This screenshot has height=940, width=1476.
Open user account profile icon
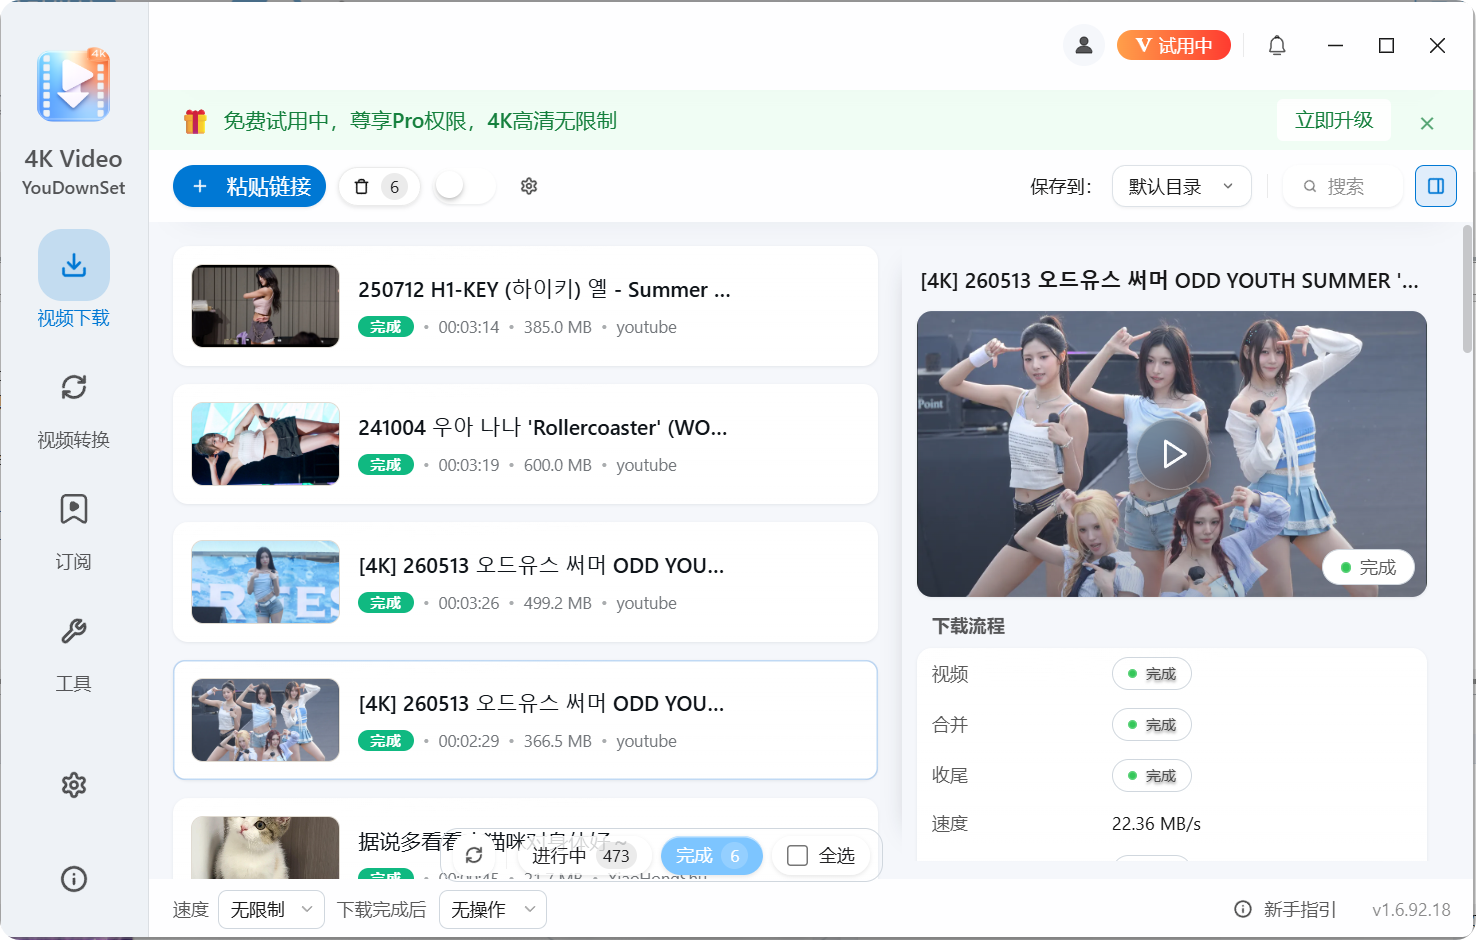point(1084,45)
